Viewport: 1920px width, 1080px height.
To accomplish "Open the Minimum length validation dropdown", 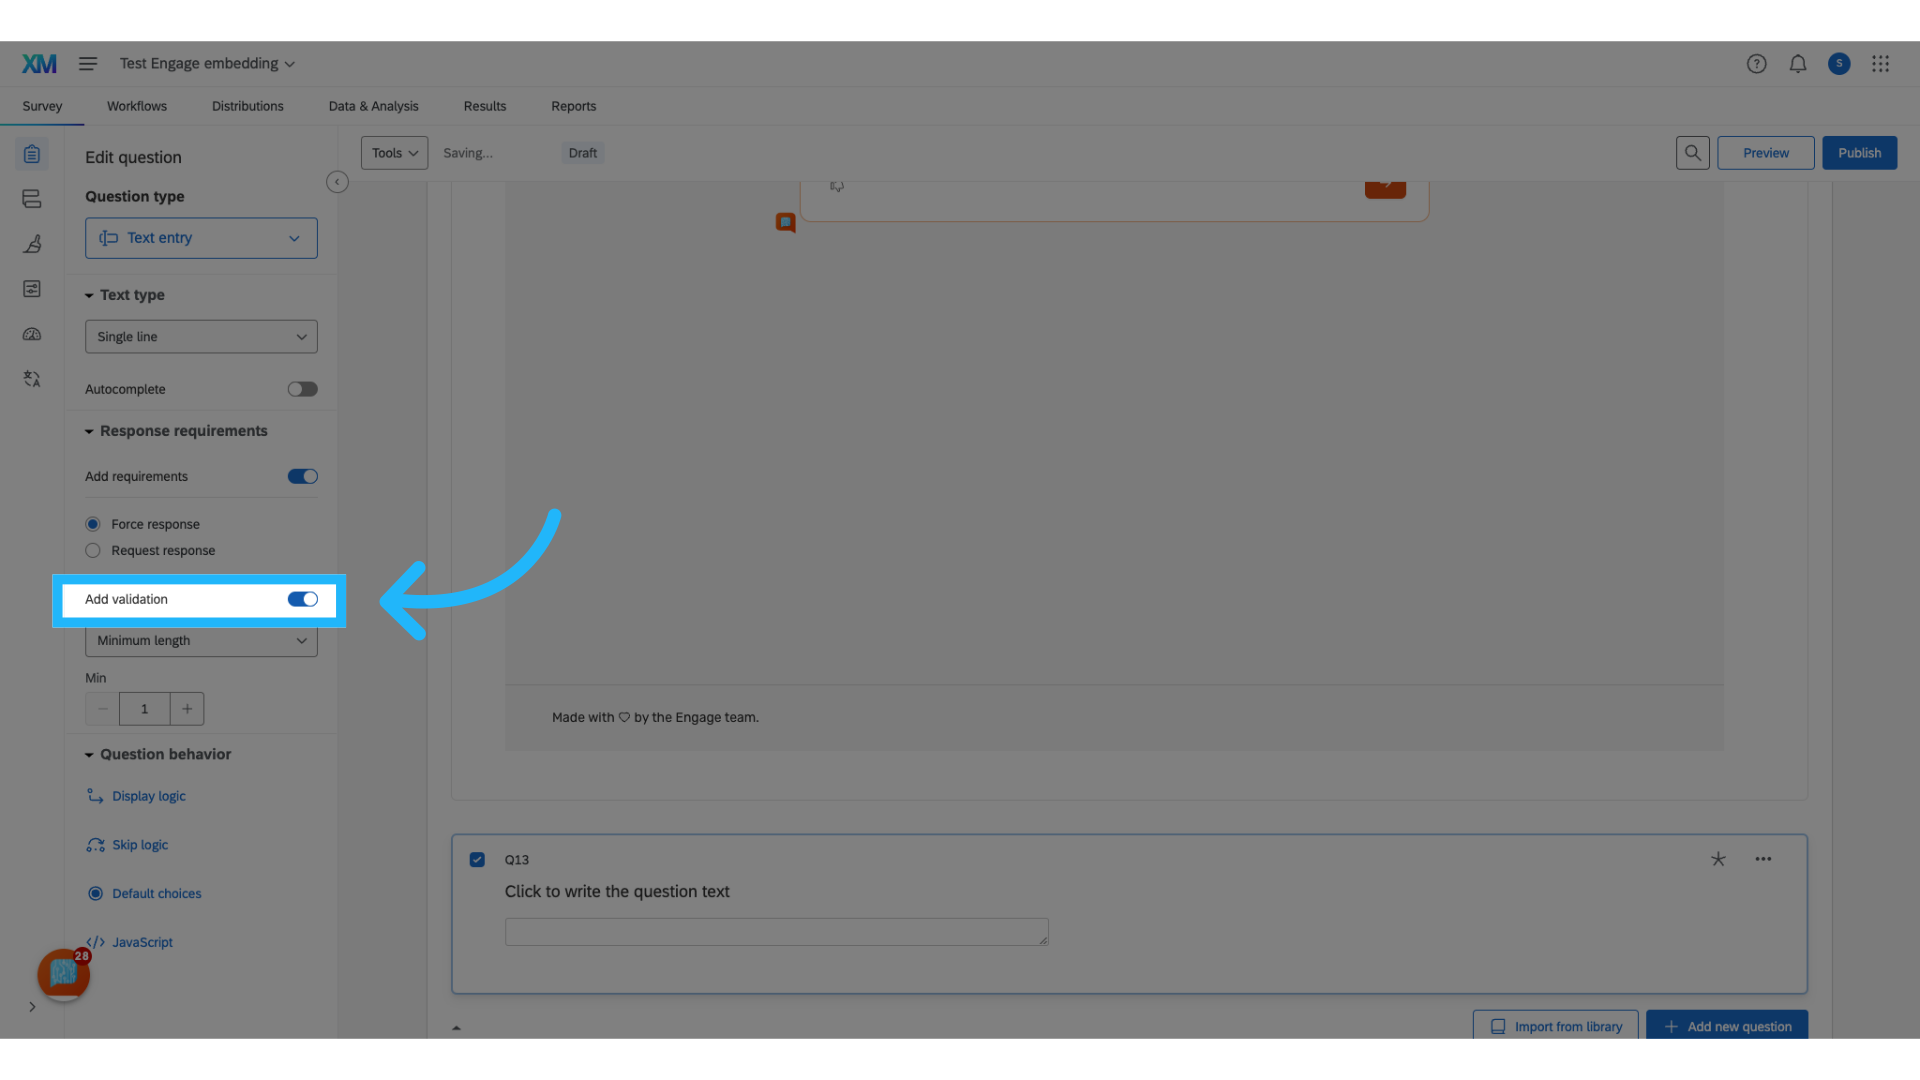I will pos(201,641).
